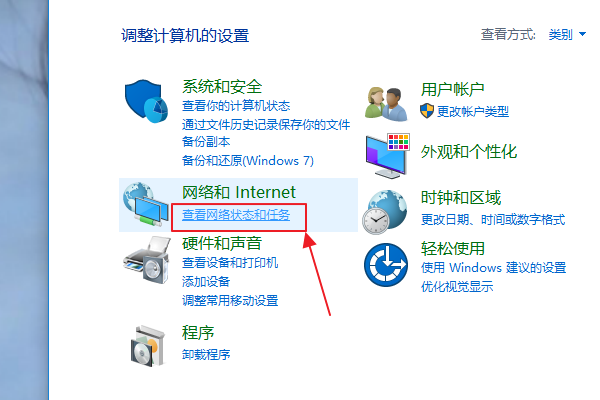600x400 pixels.
Task: Click 优化视觉显示 link
Action: (457, 286)
